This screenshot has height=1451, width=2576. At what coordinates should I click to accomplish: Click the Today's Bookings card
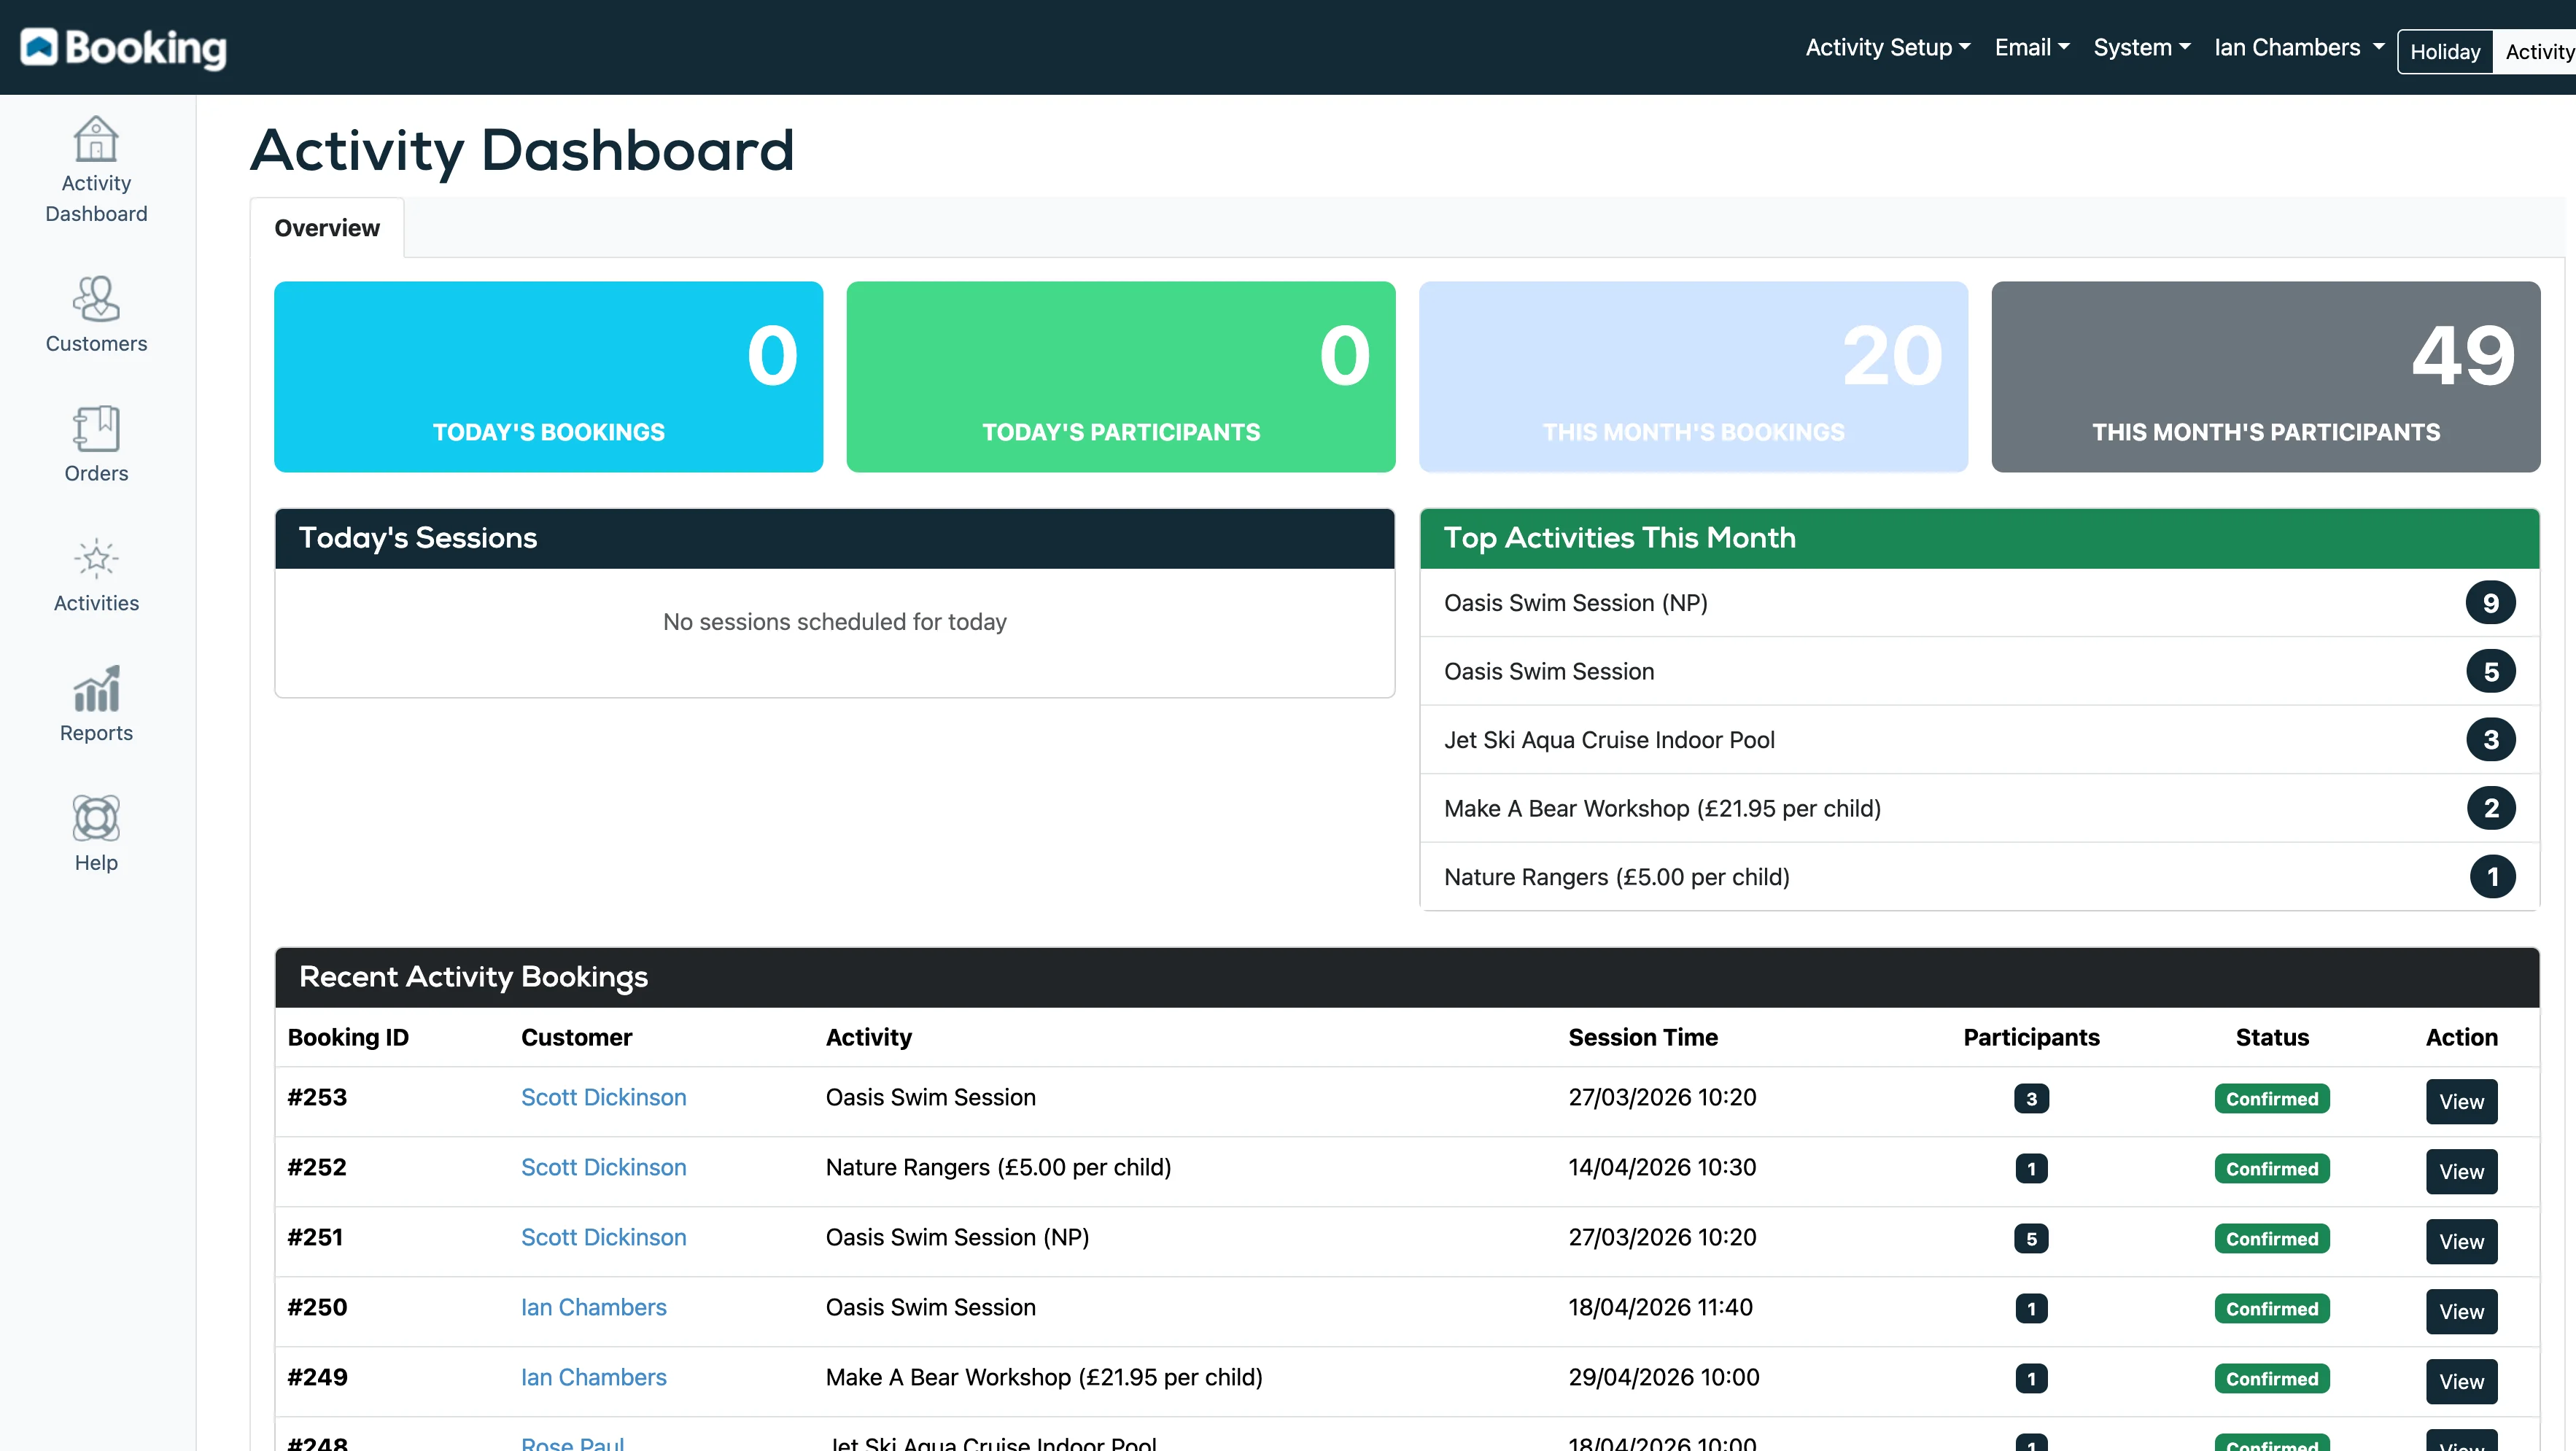[548, 377]
